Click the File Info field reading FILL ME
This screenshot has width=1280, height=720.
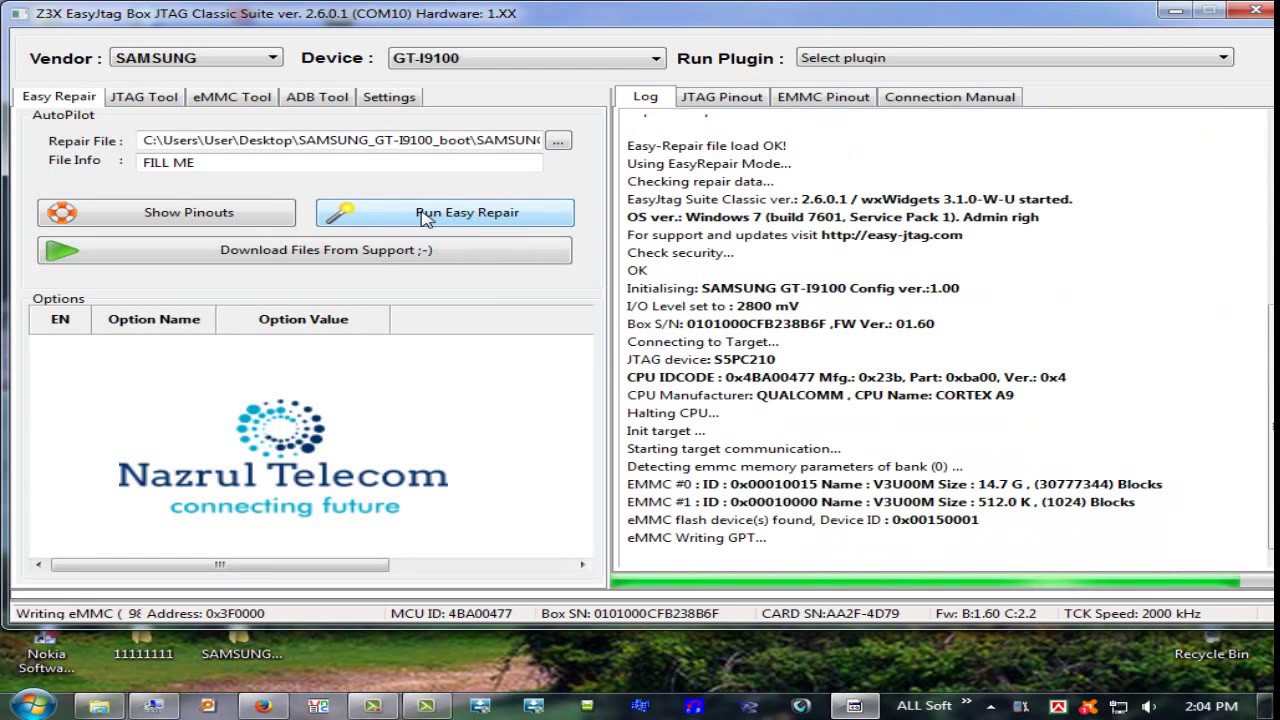pyautogui.click(x=340, y=162)
